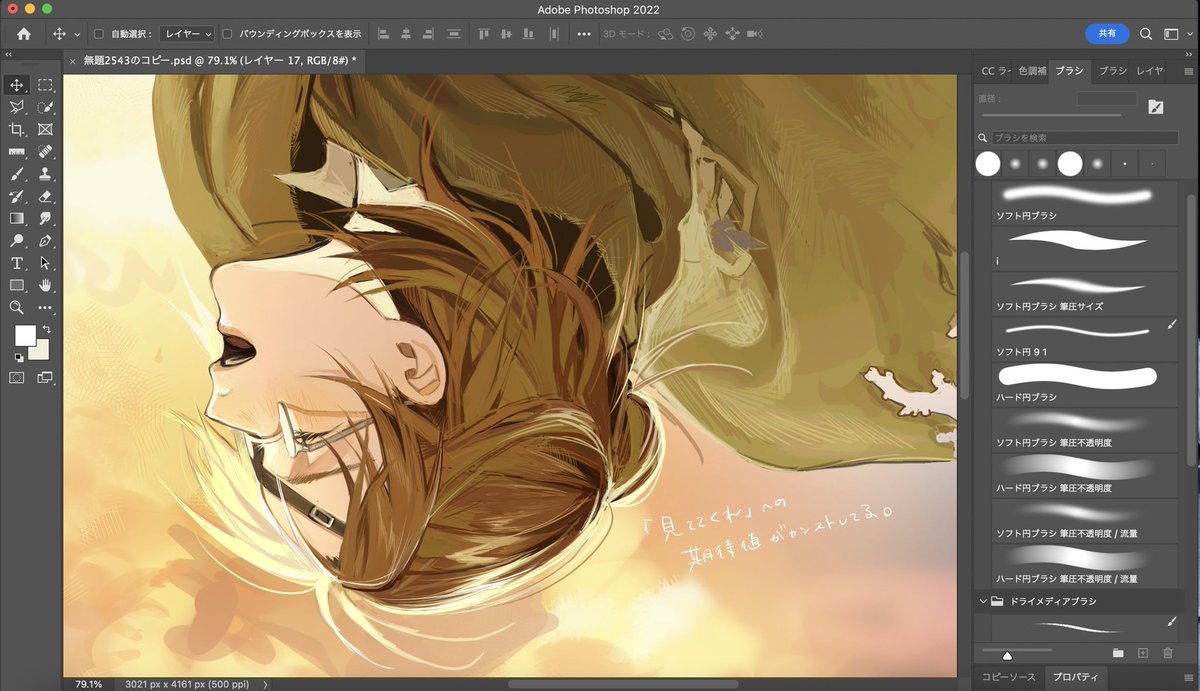The height and width of the screenshot is (691, 1200).
Task: Select the Zoom magnifier tool
Action: (17, 308)
